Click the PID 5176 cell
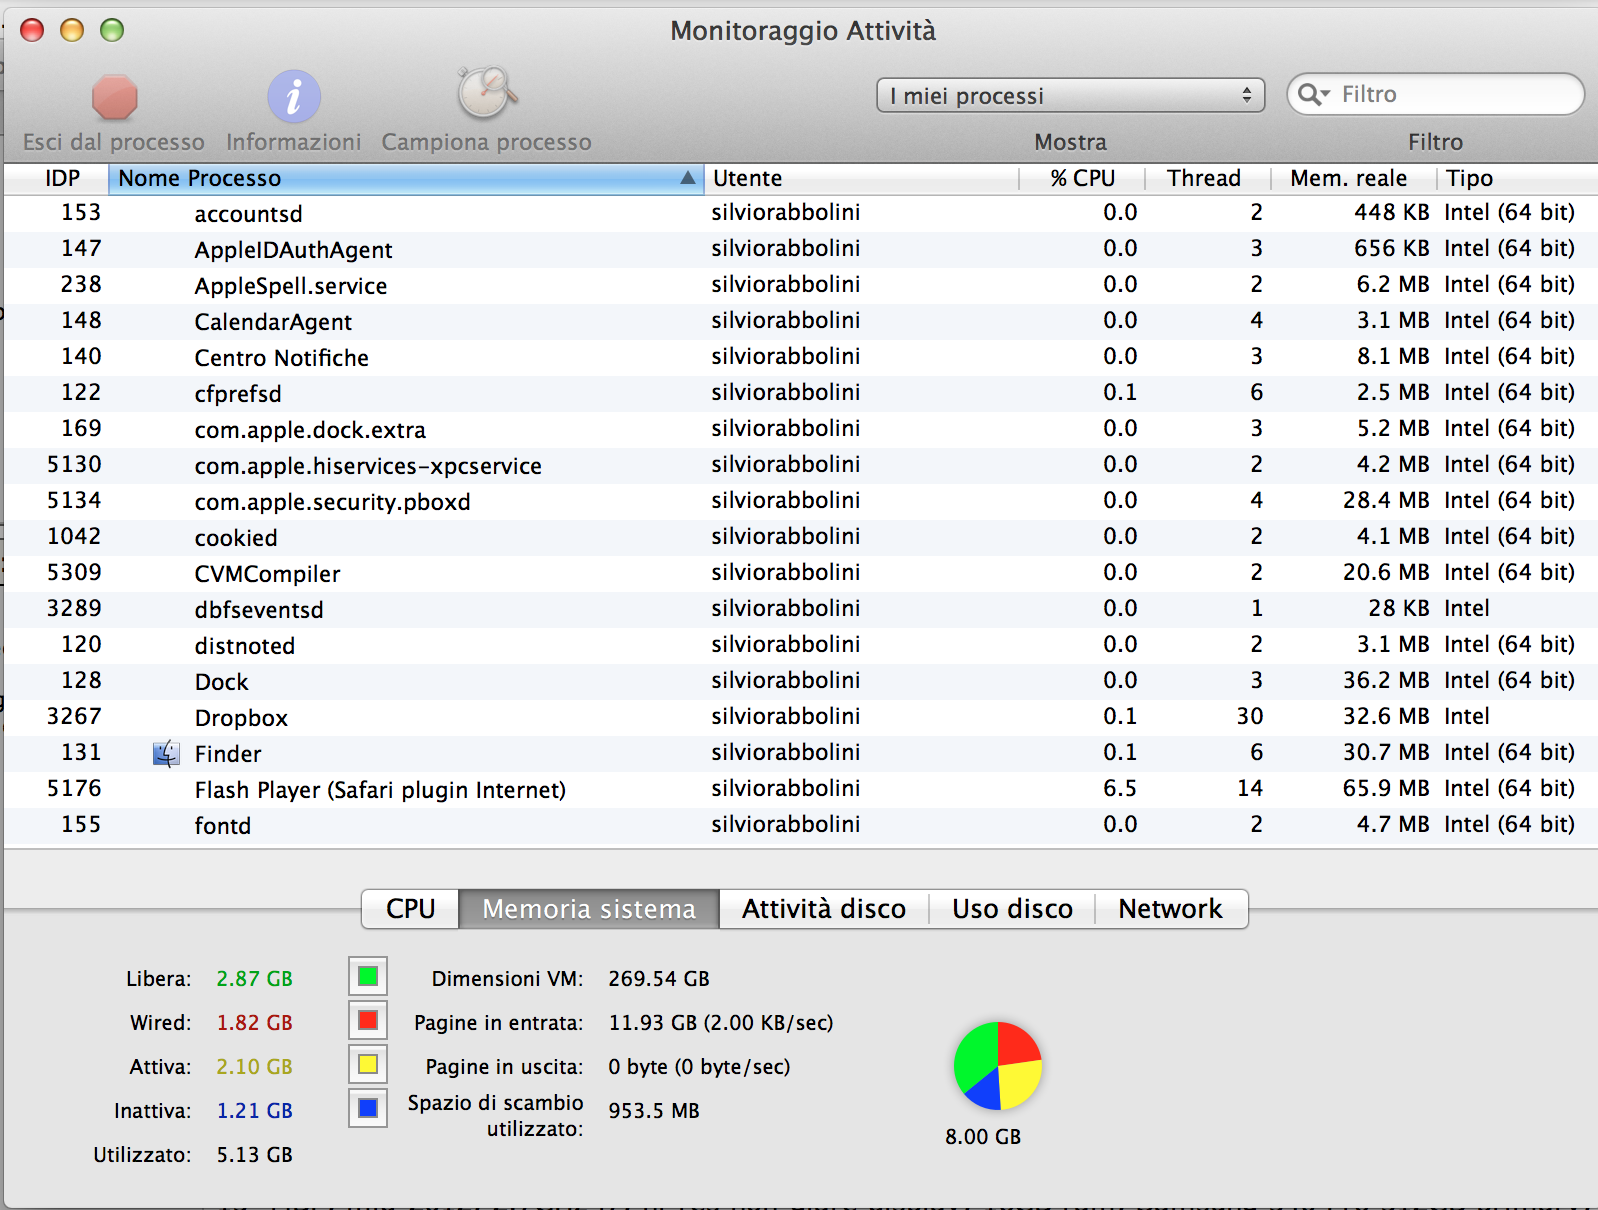This screenshot has height=1210, width=1598. click(74, 788)
